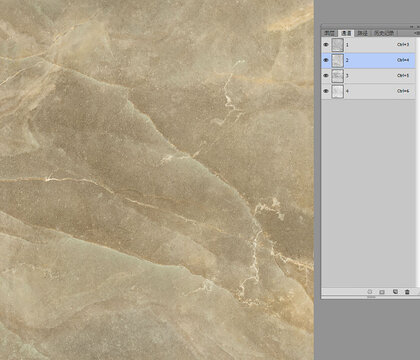Screen dimensions: 420x360
Task: Click the thumbnail of channel 2
Action: tap(337, 61)
